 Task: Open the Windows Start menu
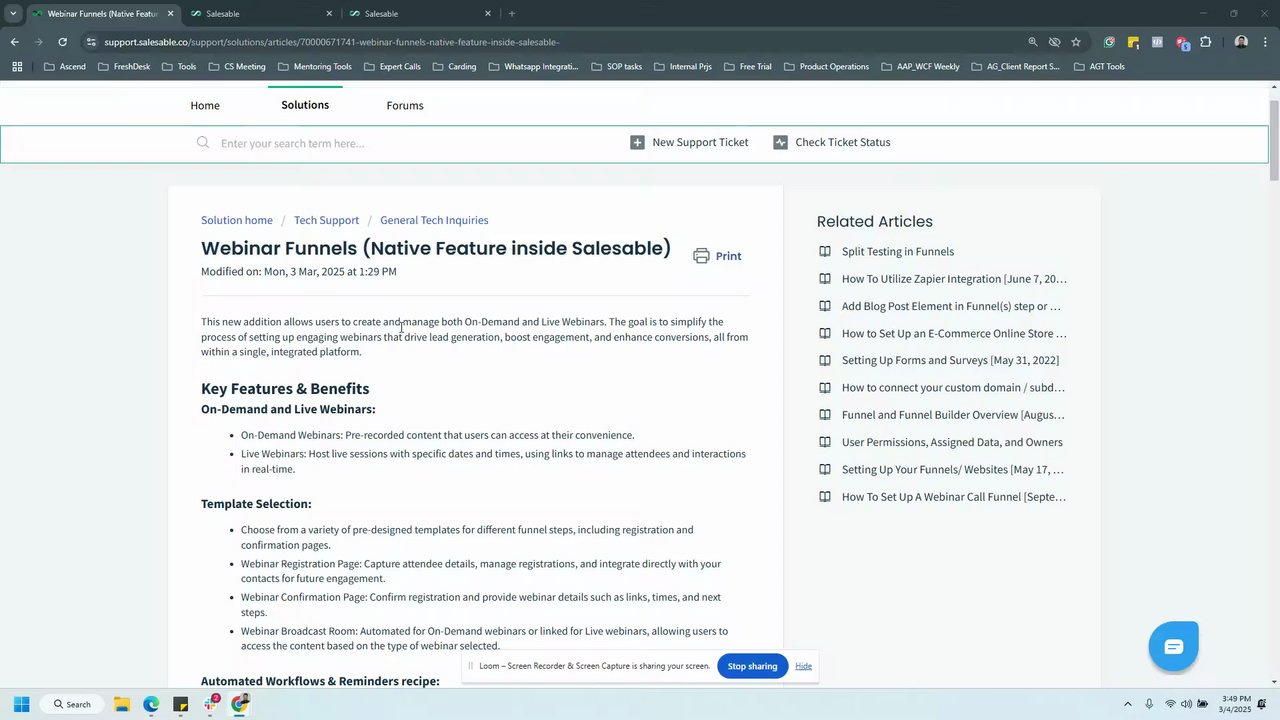pyautogui.click(x=21, y=704)
